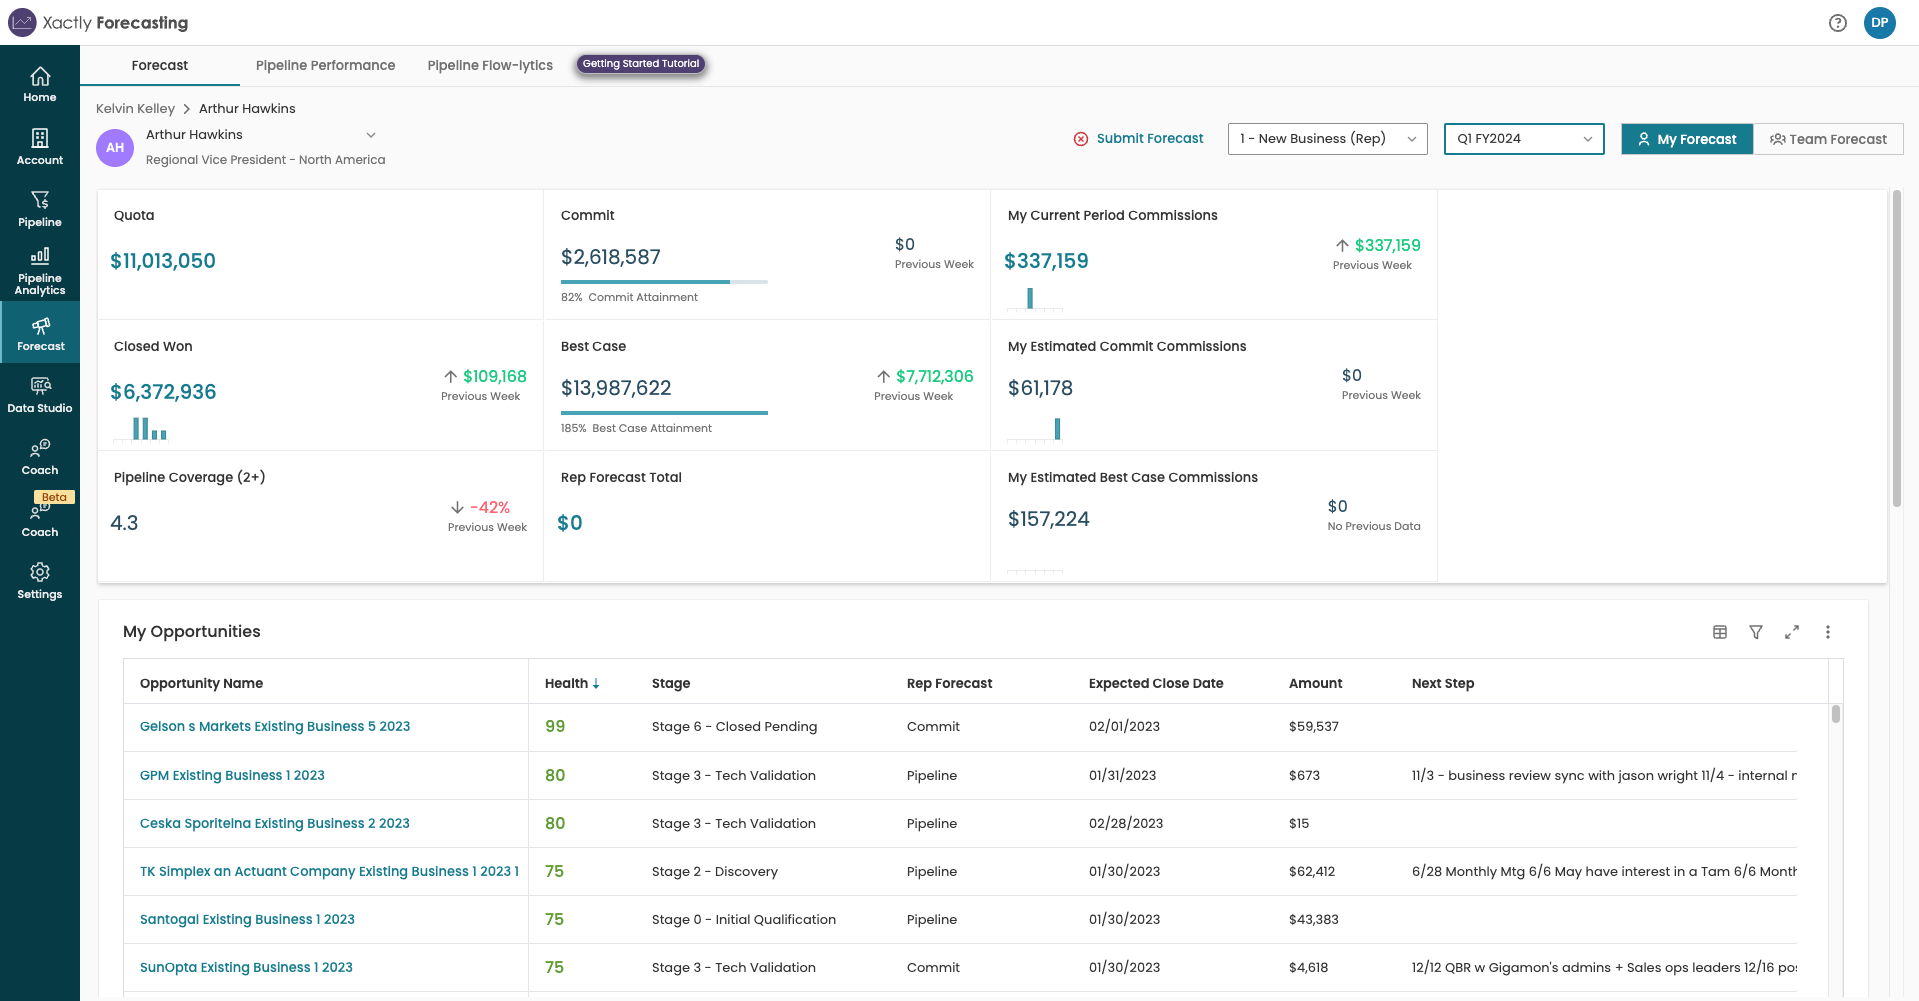The height and width of the screenshot is (1001, 1919).
Task: Open the DP profile avatar menu
Action: pyautogui.click(x=1879, y=22)
